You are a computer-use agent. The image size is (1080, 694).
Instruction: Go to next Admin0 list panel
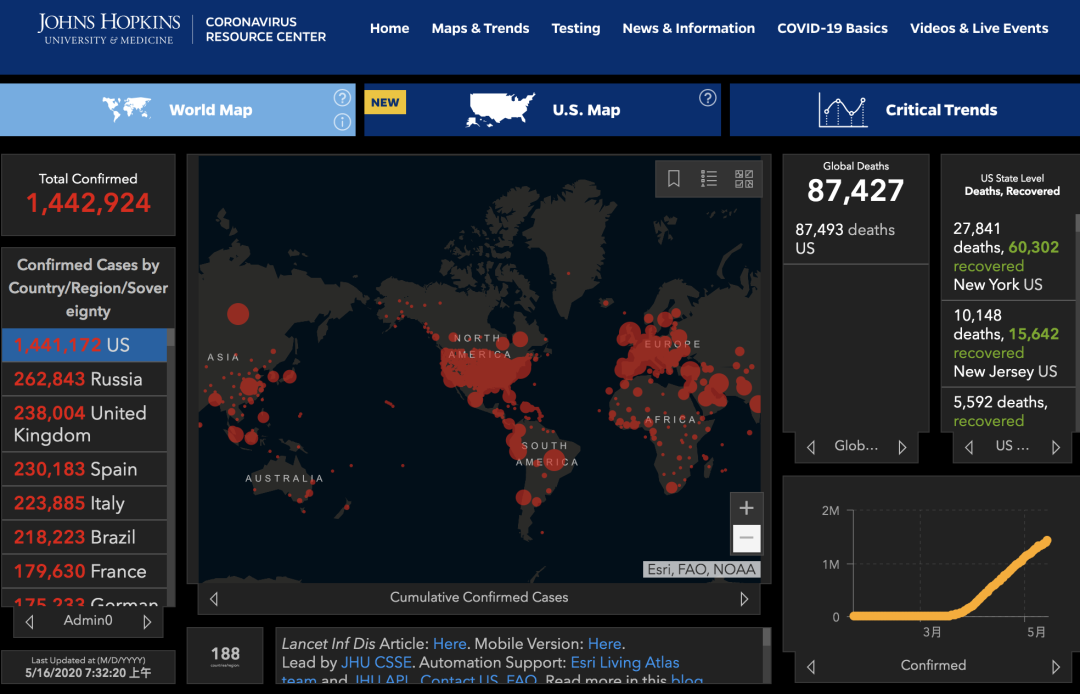pos(148,622)
